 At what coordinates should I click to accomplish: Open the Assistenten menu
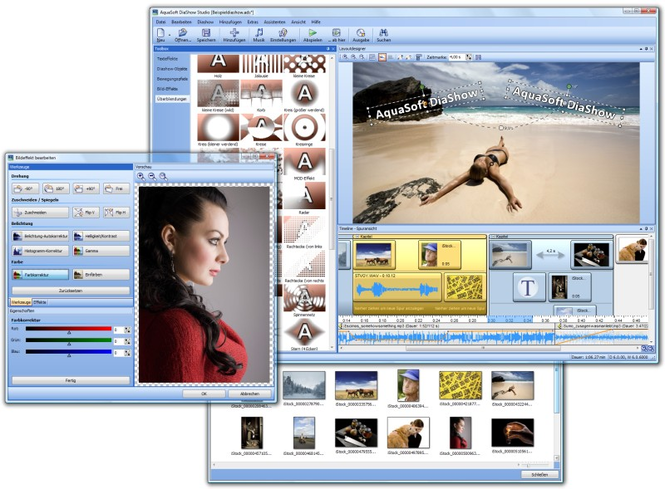(274, 22)
